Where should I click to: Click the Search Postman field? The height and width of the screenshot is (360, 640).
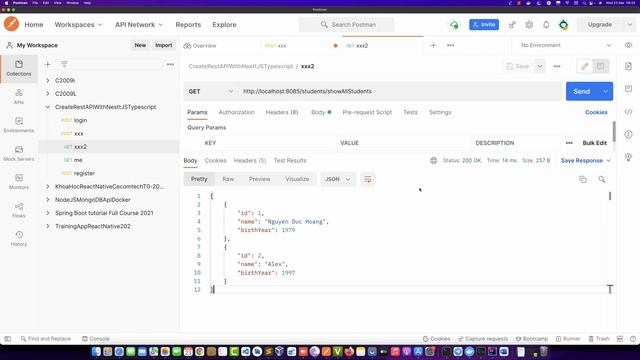coord(347,24)
